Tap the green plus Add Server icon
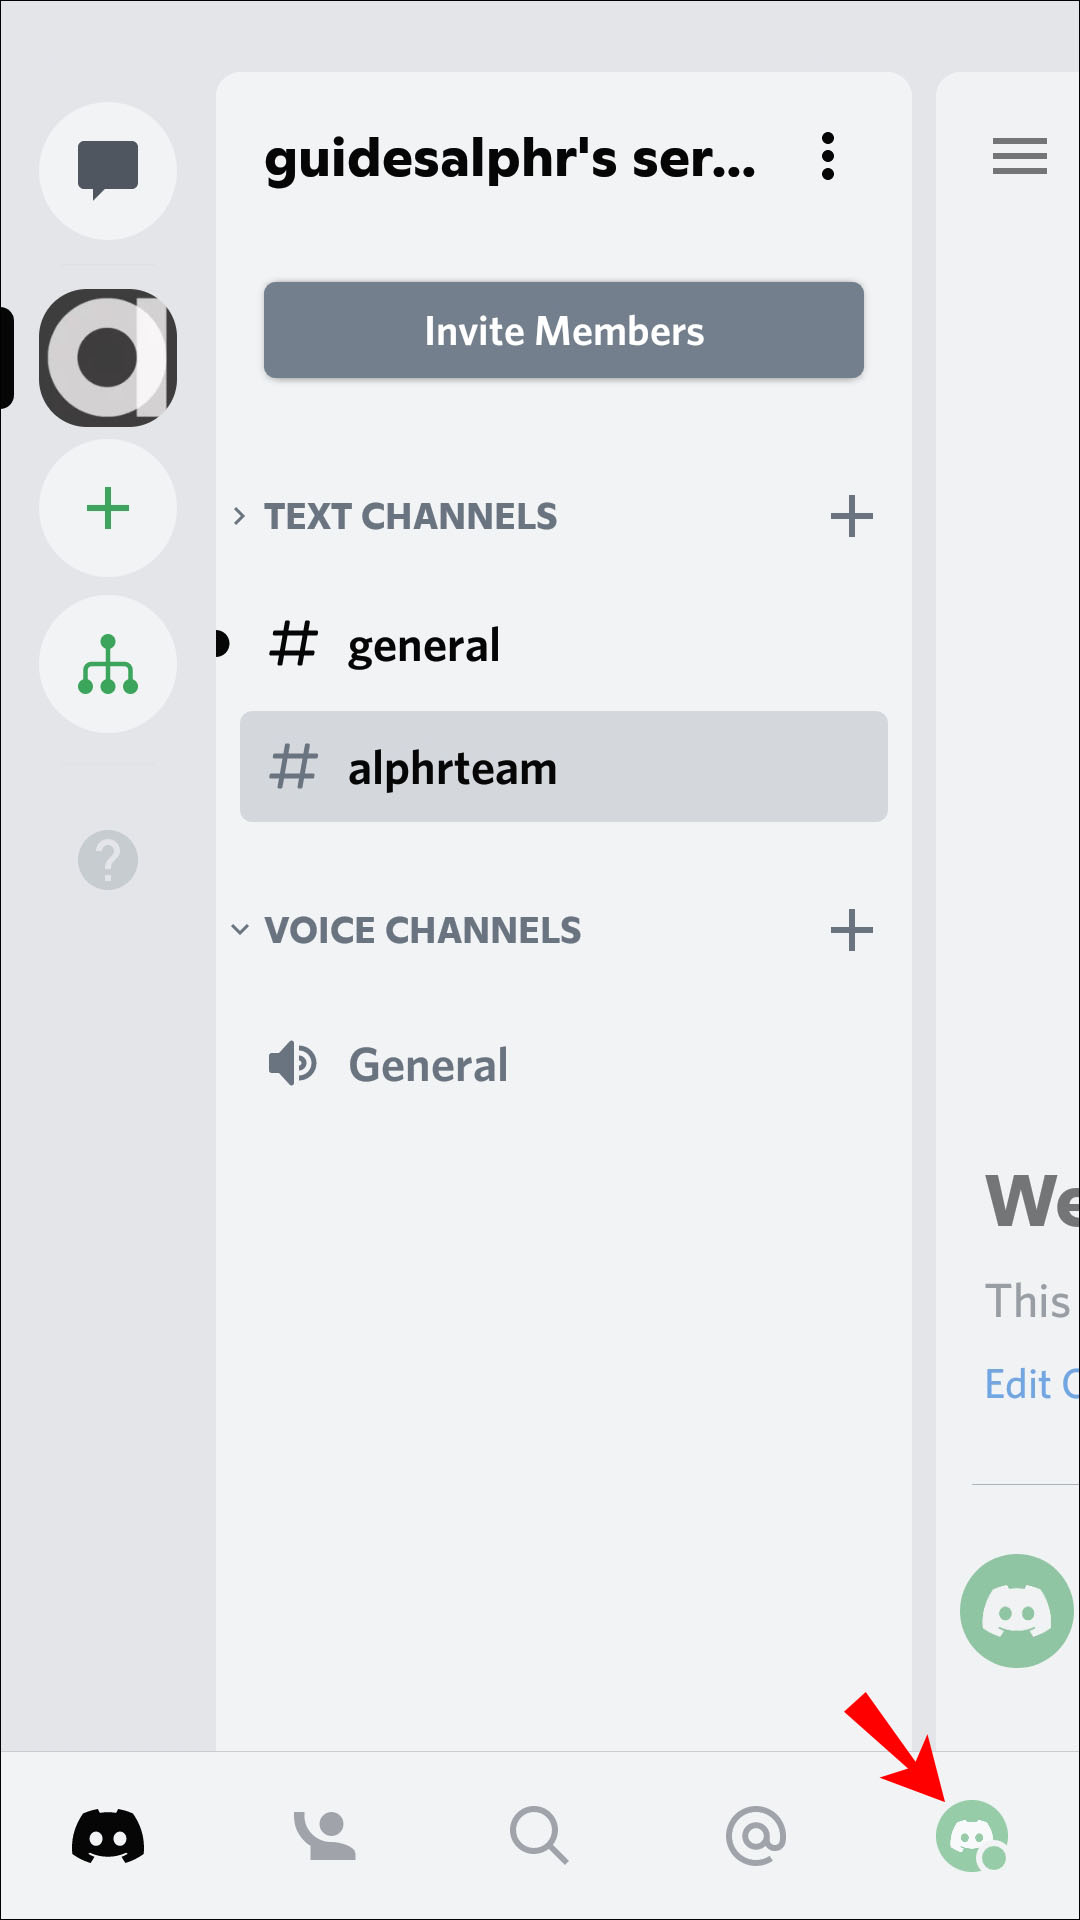This screenshot has width=1080, height=1920. click(x=108, y=508)
